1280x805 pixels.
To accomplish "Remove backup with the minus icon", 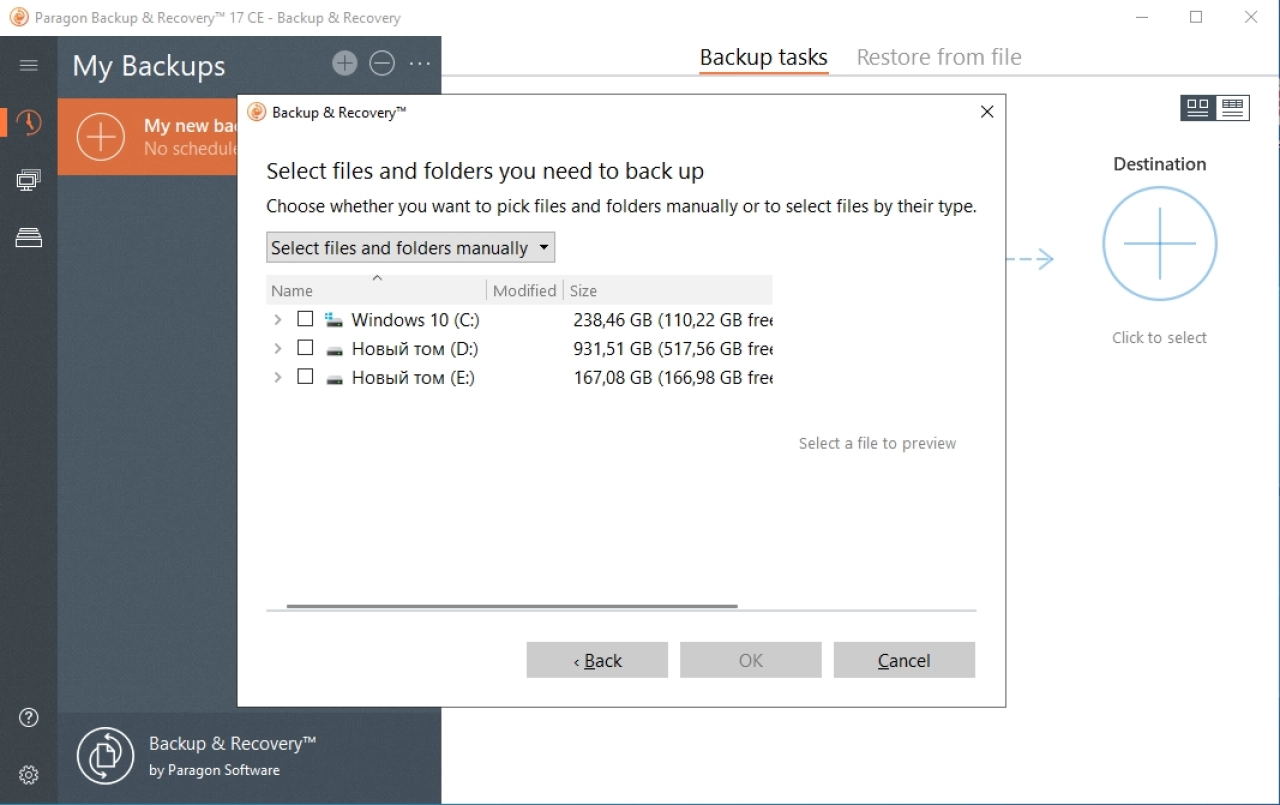I will pos(382,64).
